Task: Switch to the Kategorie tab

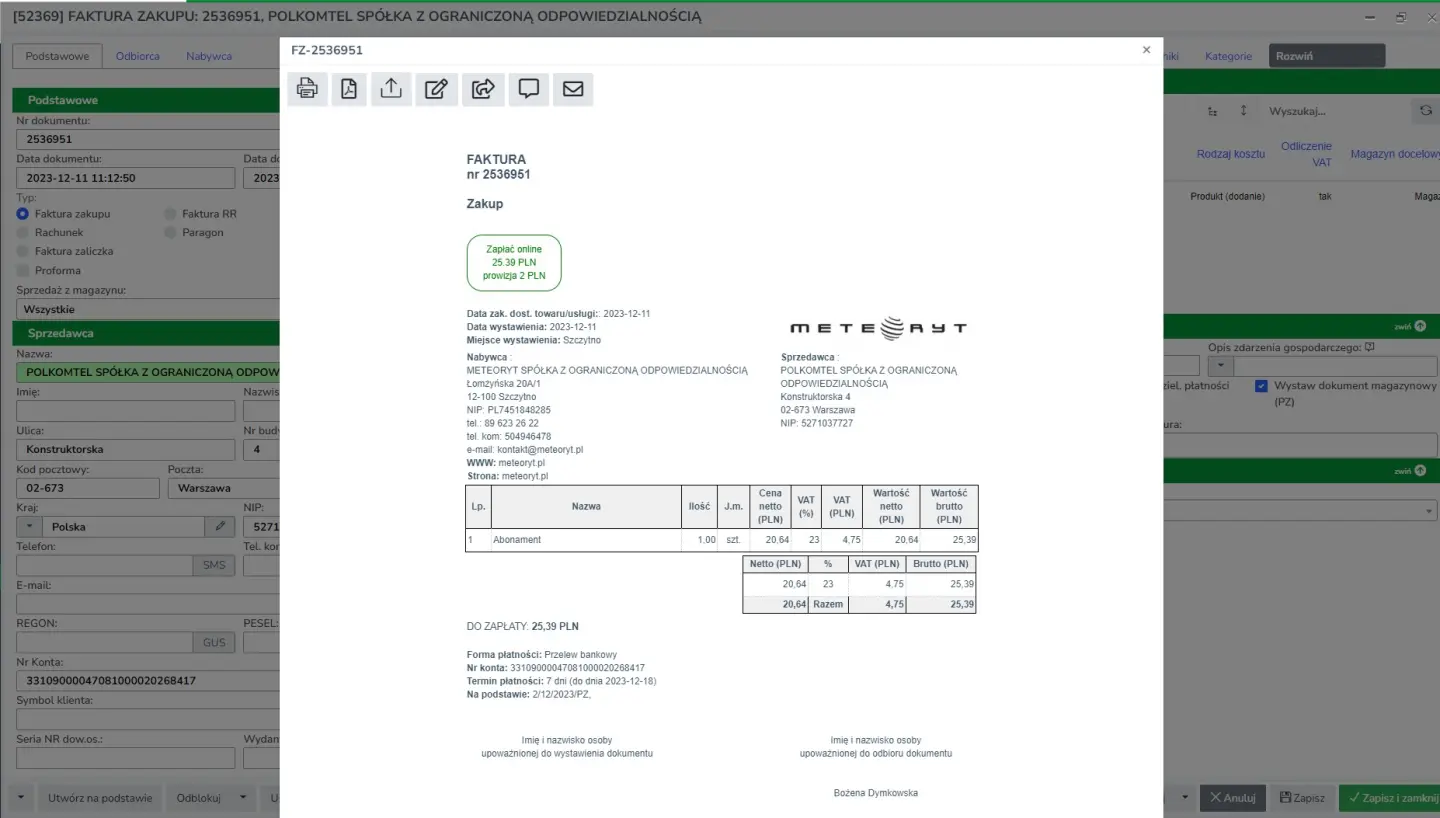Action: tap(1228, 56)
